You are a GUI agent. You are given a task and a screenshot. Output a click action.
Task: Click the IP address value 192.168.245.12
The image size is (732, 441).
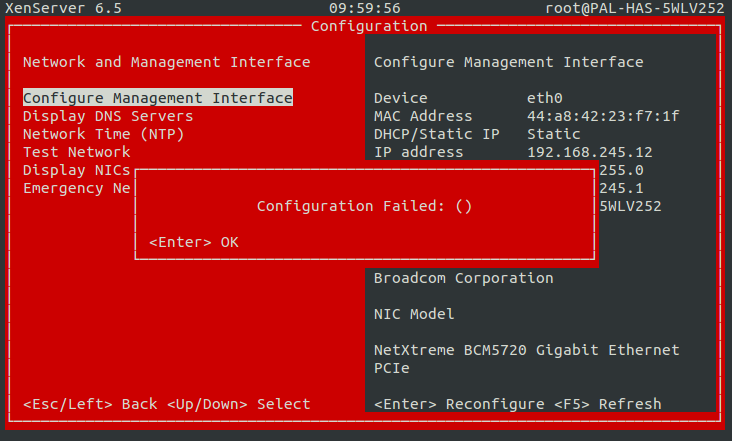(589, 152)
